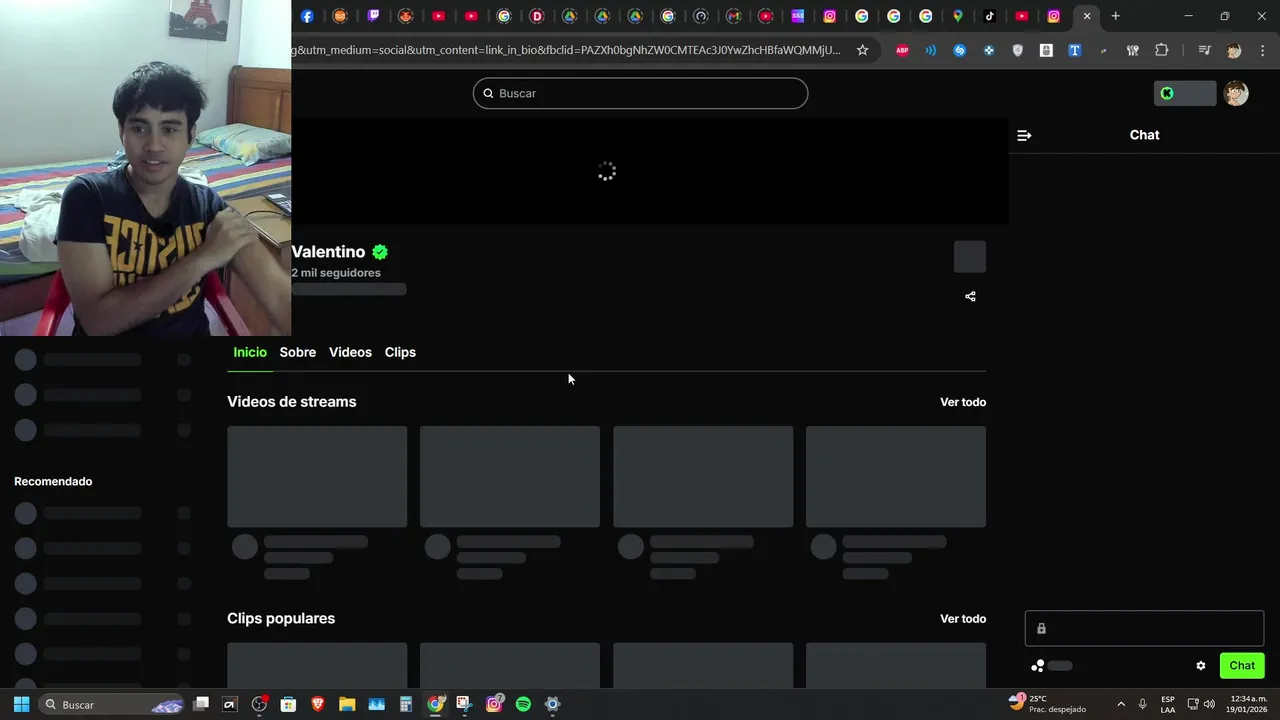Open the volume control in system tray

[1209, 704]
